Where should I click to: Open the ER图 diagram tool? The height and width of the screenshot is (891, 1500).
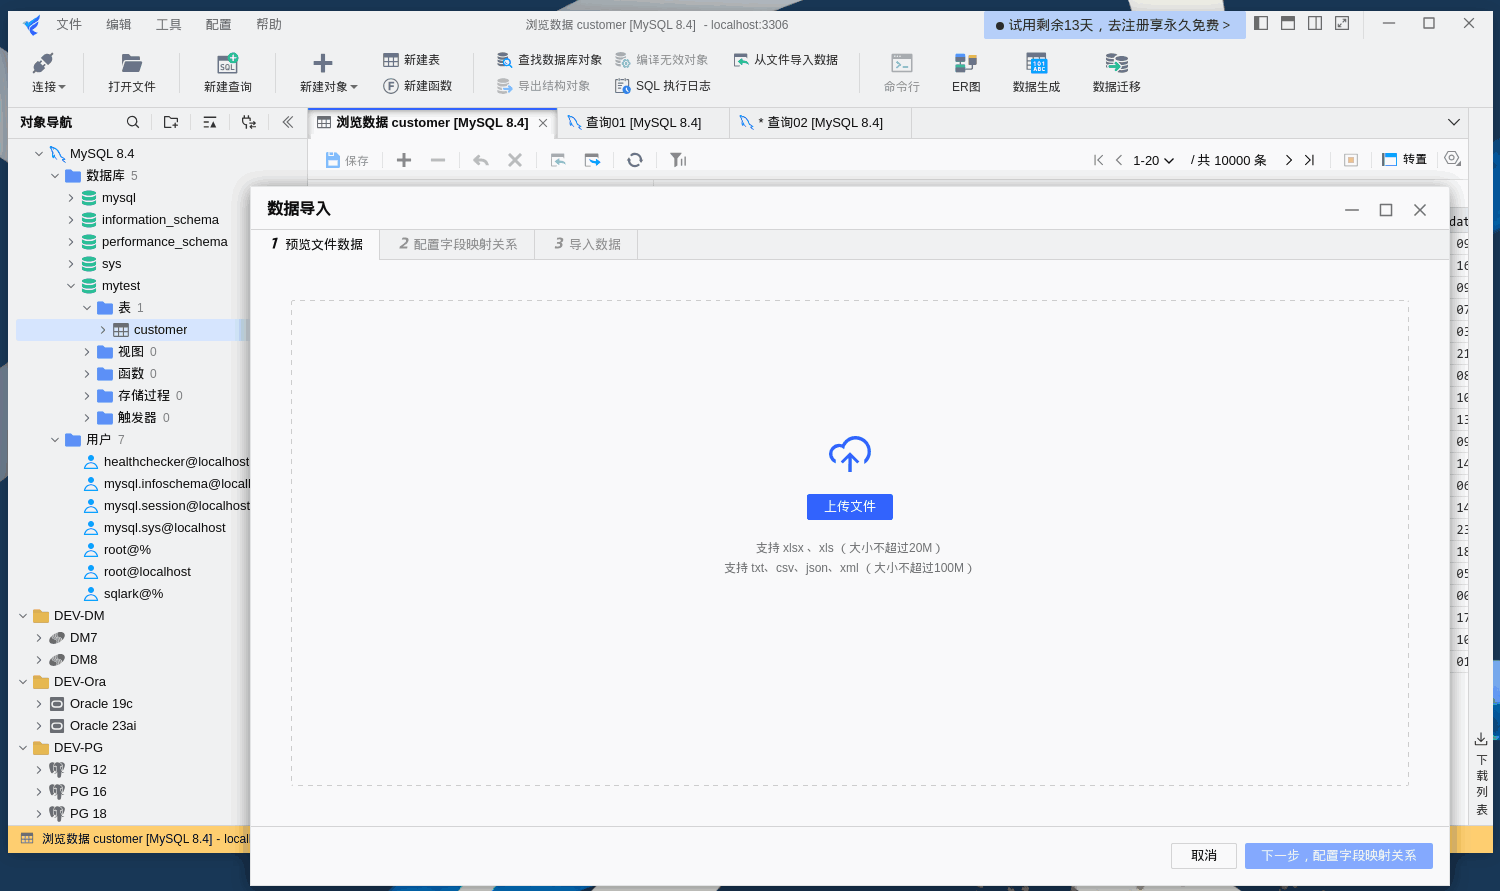pyautogui.click(x=966, y=72)
